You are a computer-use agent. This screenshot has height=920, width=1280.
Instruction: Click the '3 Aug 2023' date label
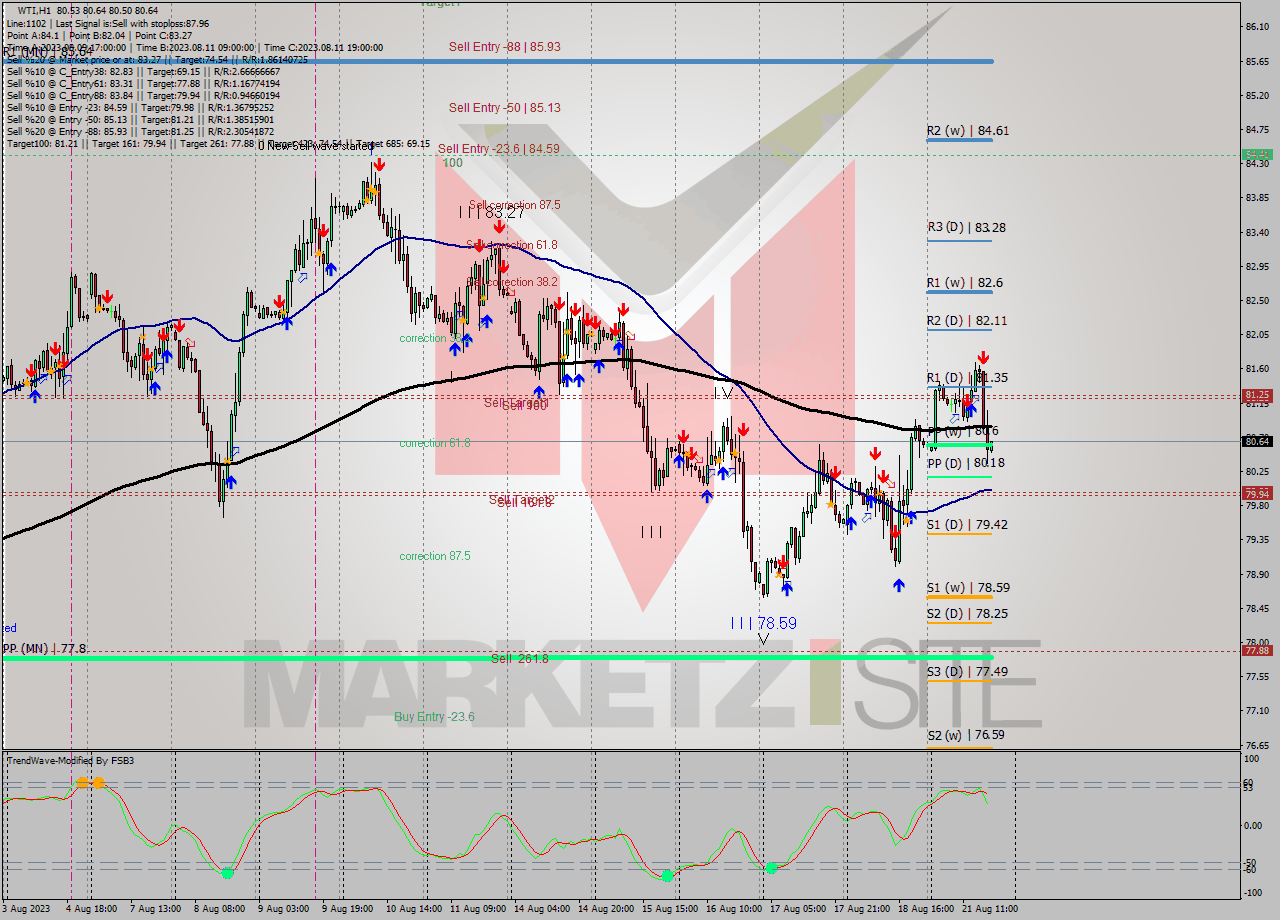pos(27,909)
